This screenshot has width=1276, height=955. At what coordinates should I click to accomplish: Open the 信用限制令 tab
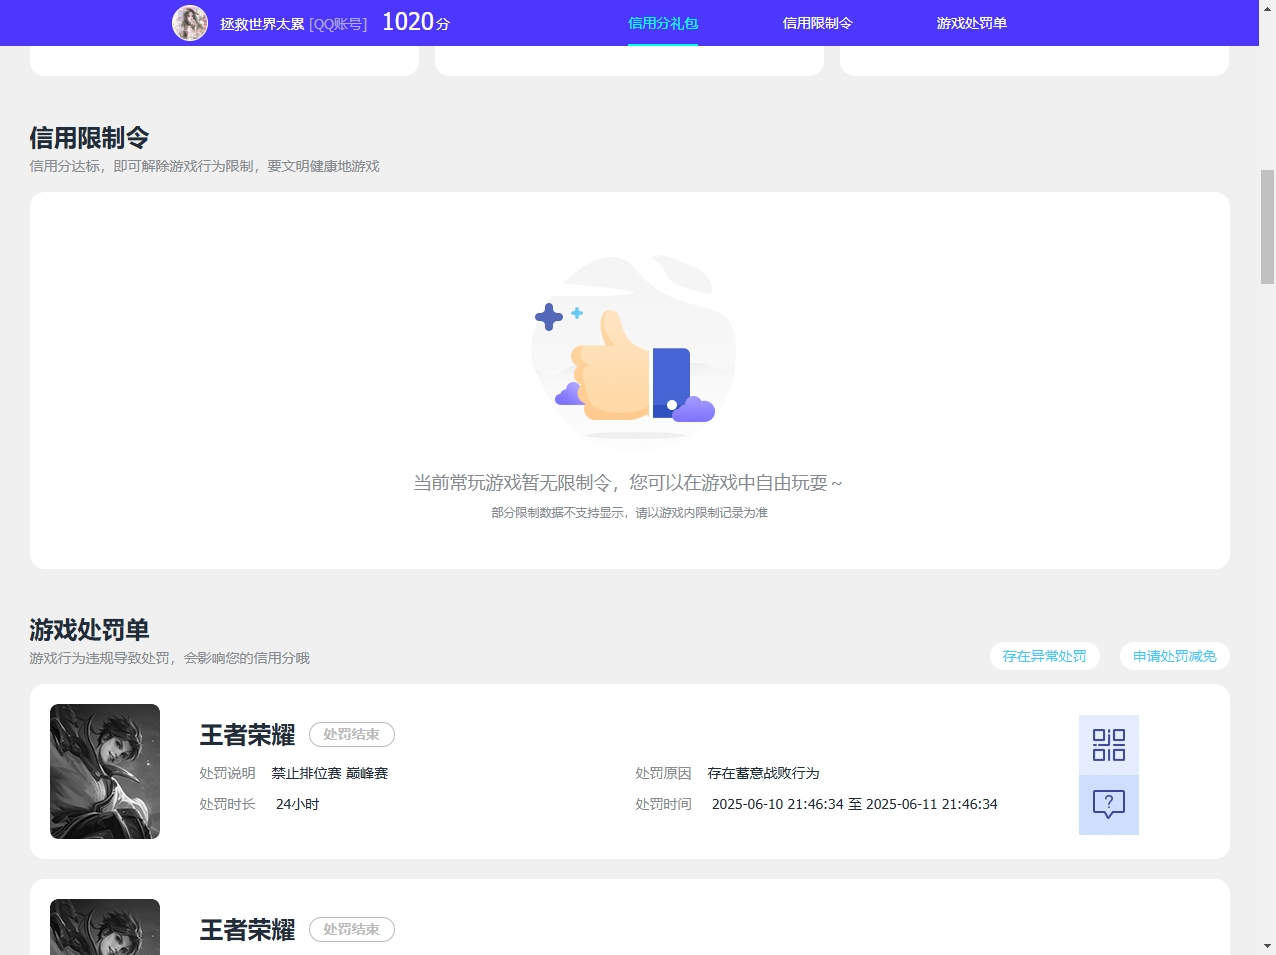point(817,23)
